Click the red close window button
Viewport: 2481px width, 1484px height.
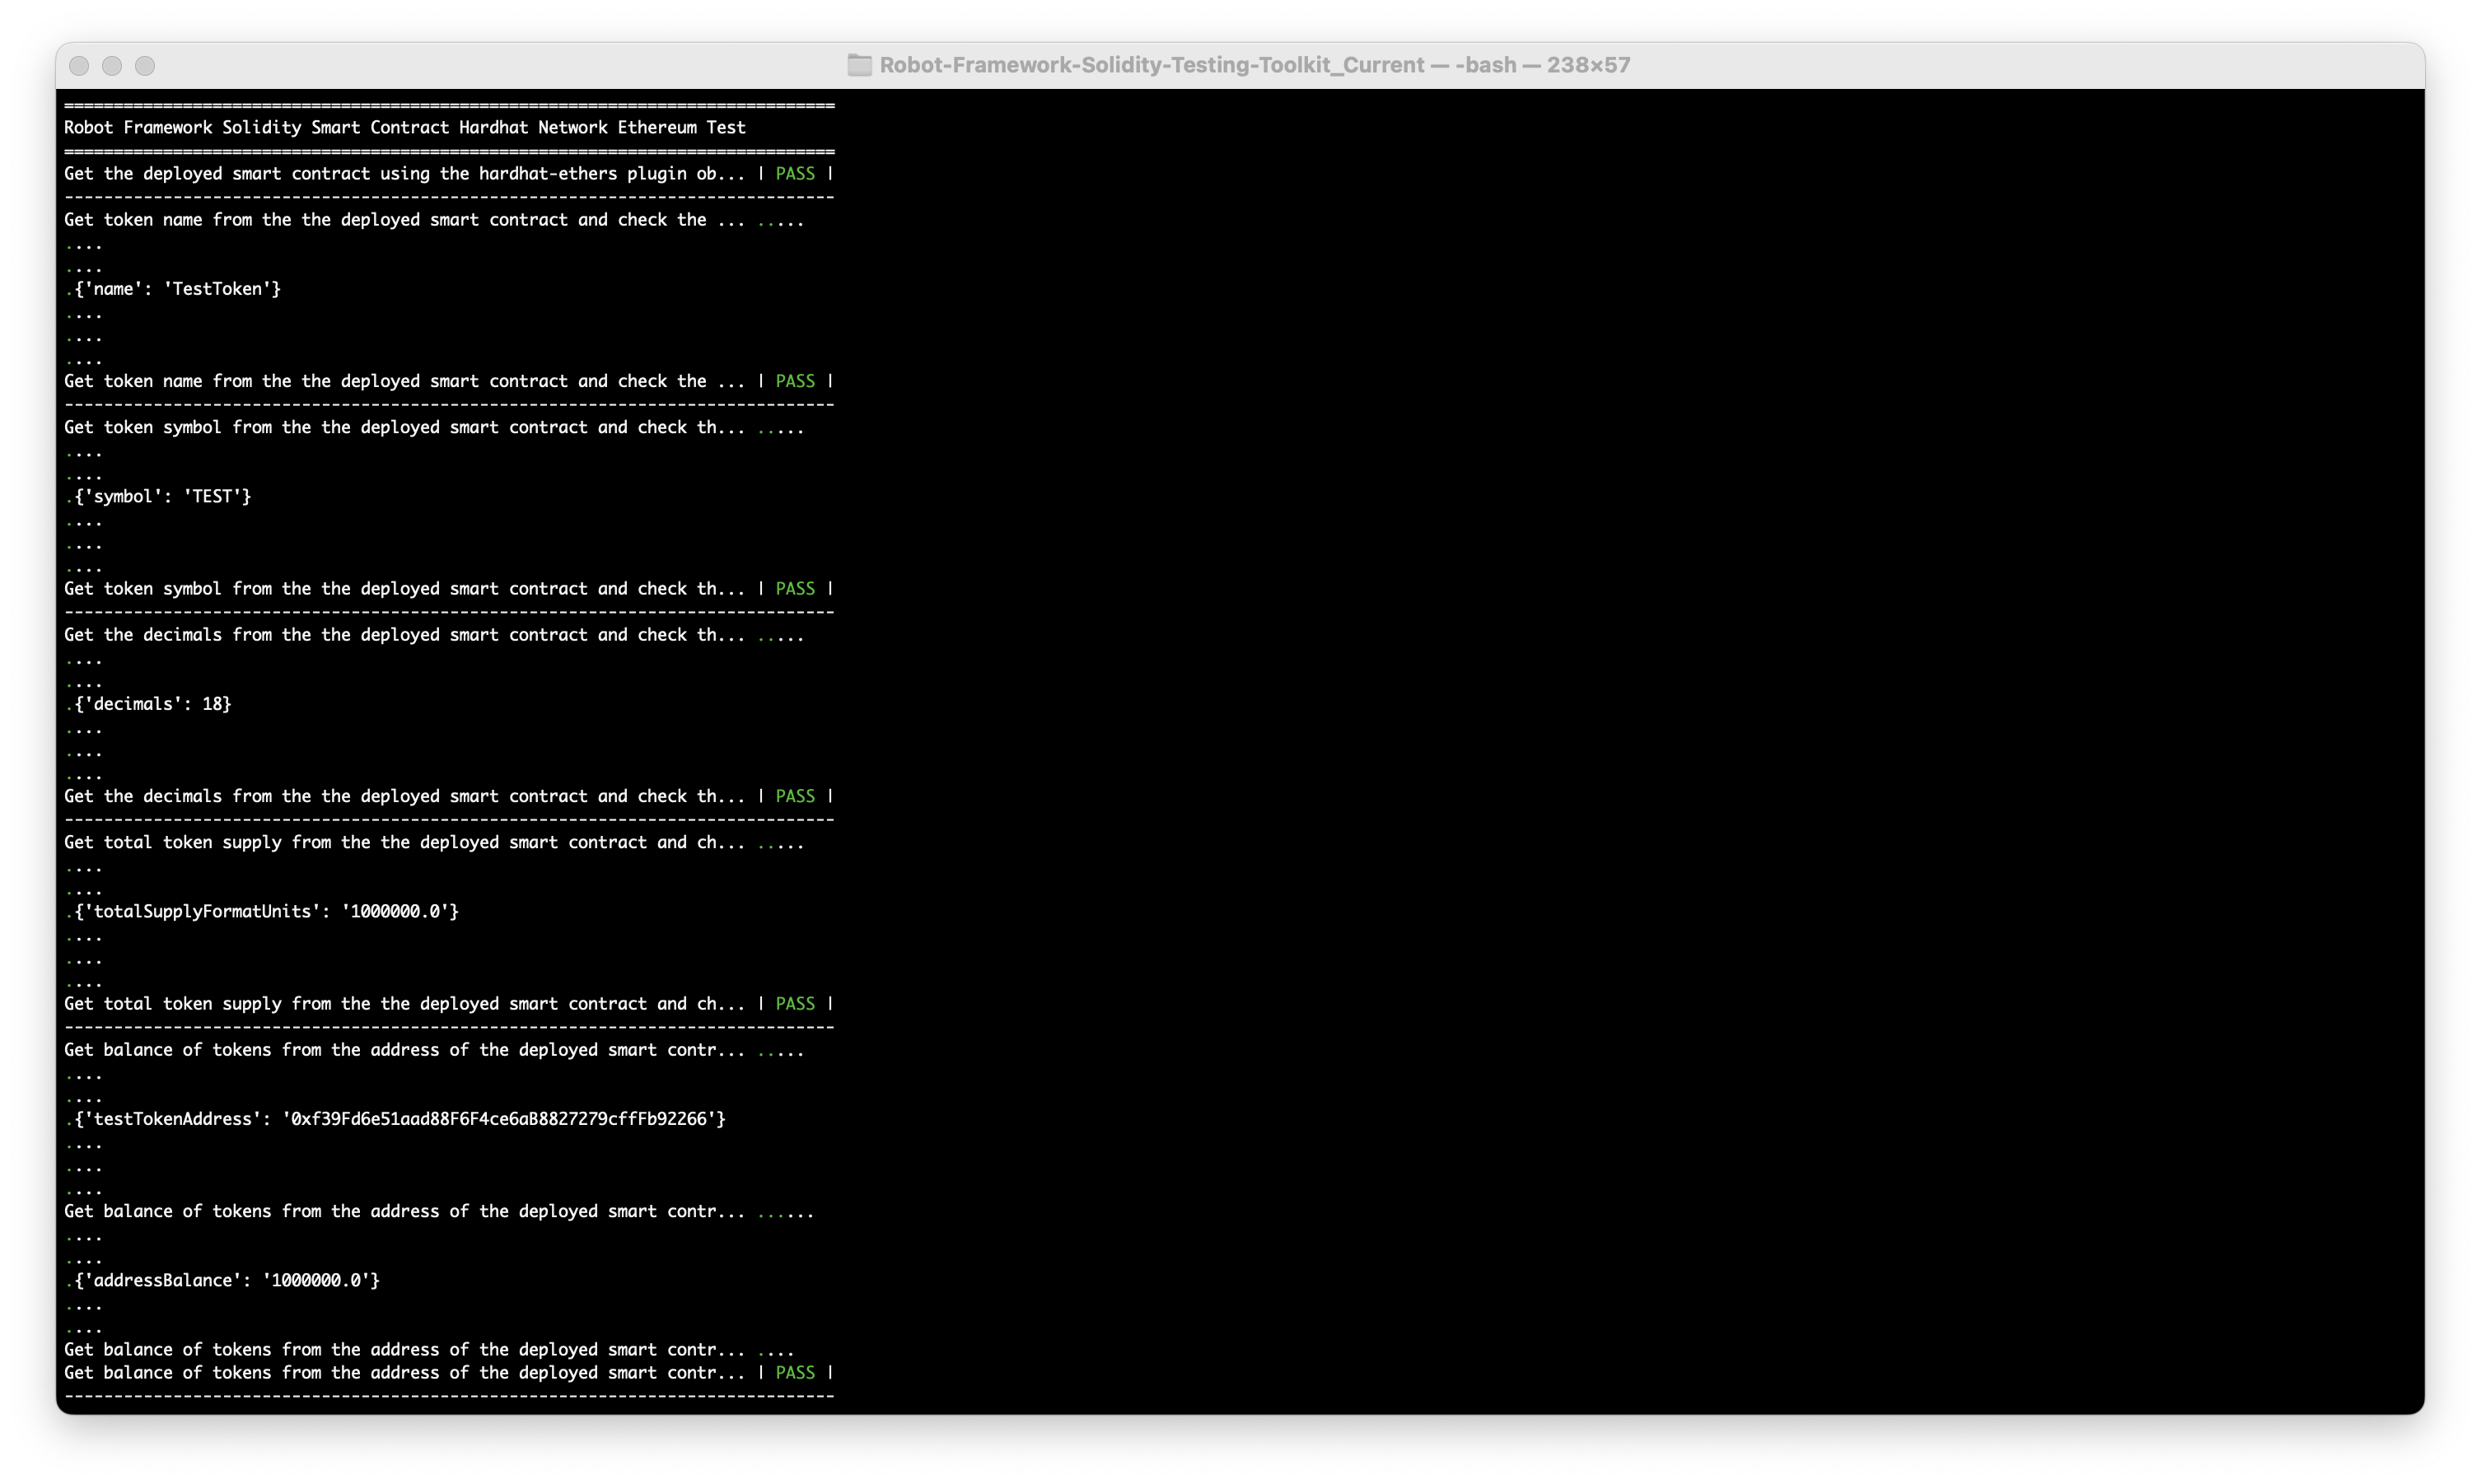80,66
